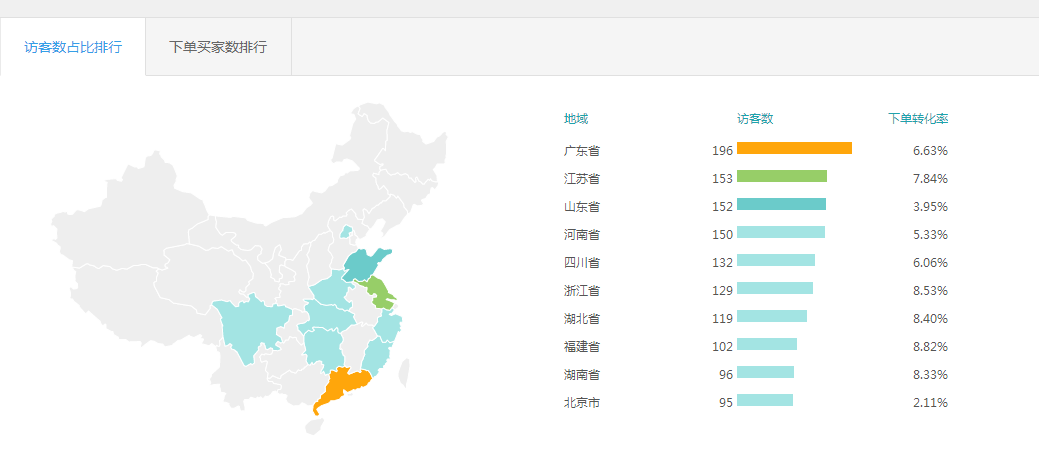The height and width of the screenshot is (458, 1039).
Task: Select the 江苏省 row label
Action: (x=582, y=178)
